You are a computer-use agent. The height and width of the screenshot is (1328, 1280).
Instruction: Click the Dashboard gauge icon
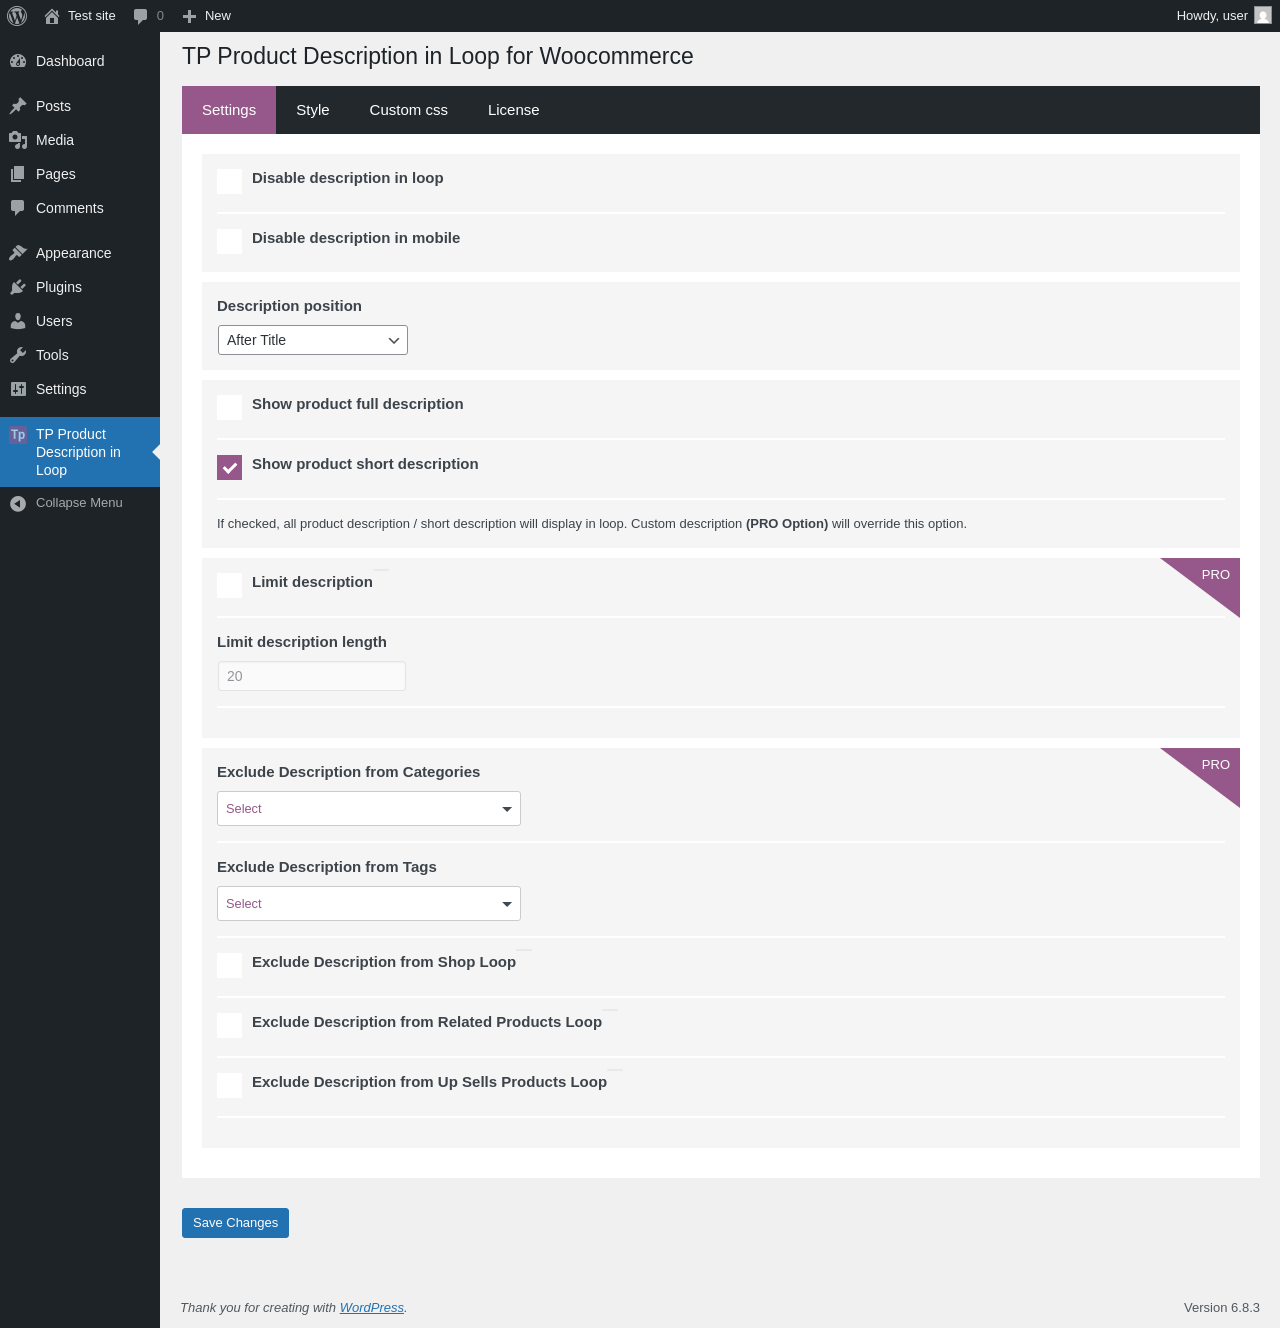coord(18,61)
